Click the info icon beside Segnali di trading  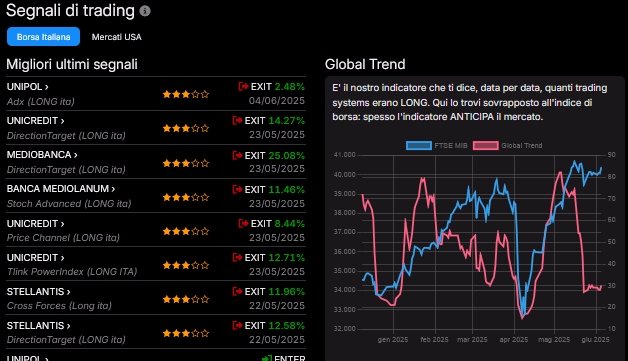click(x=145, y=11)
